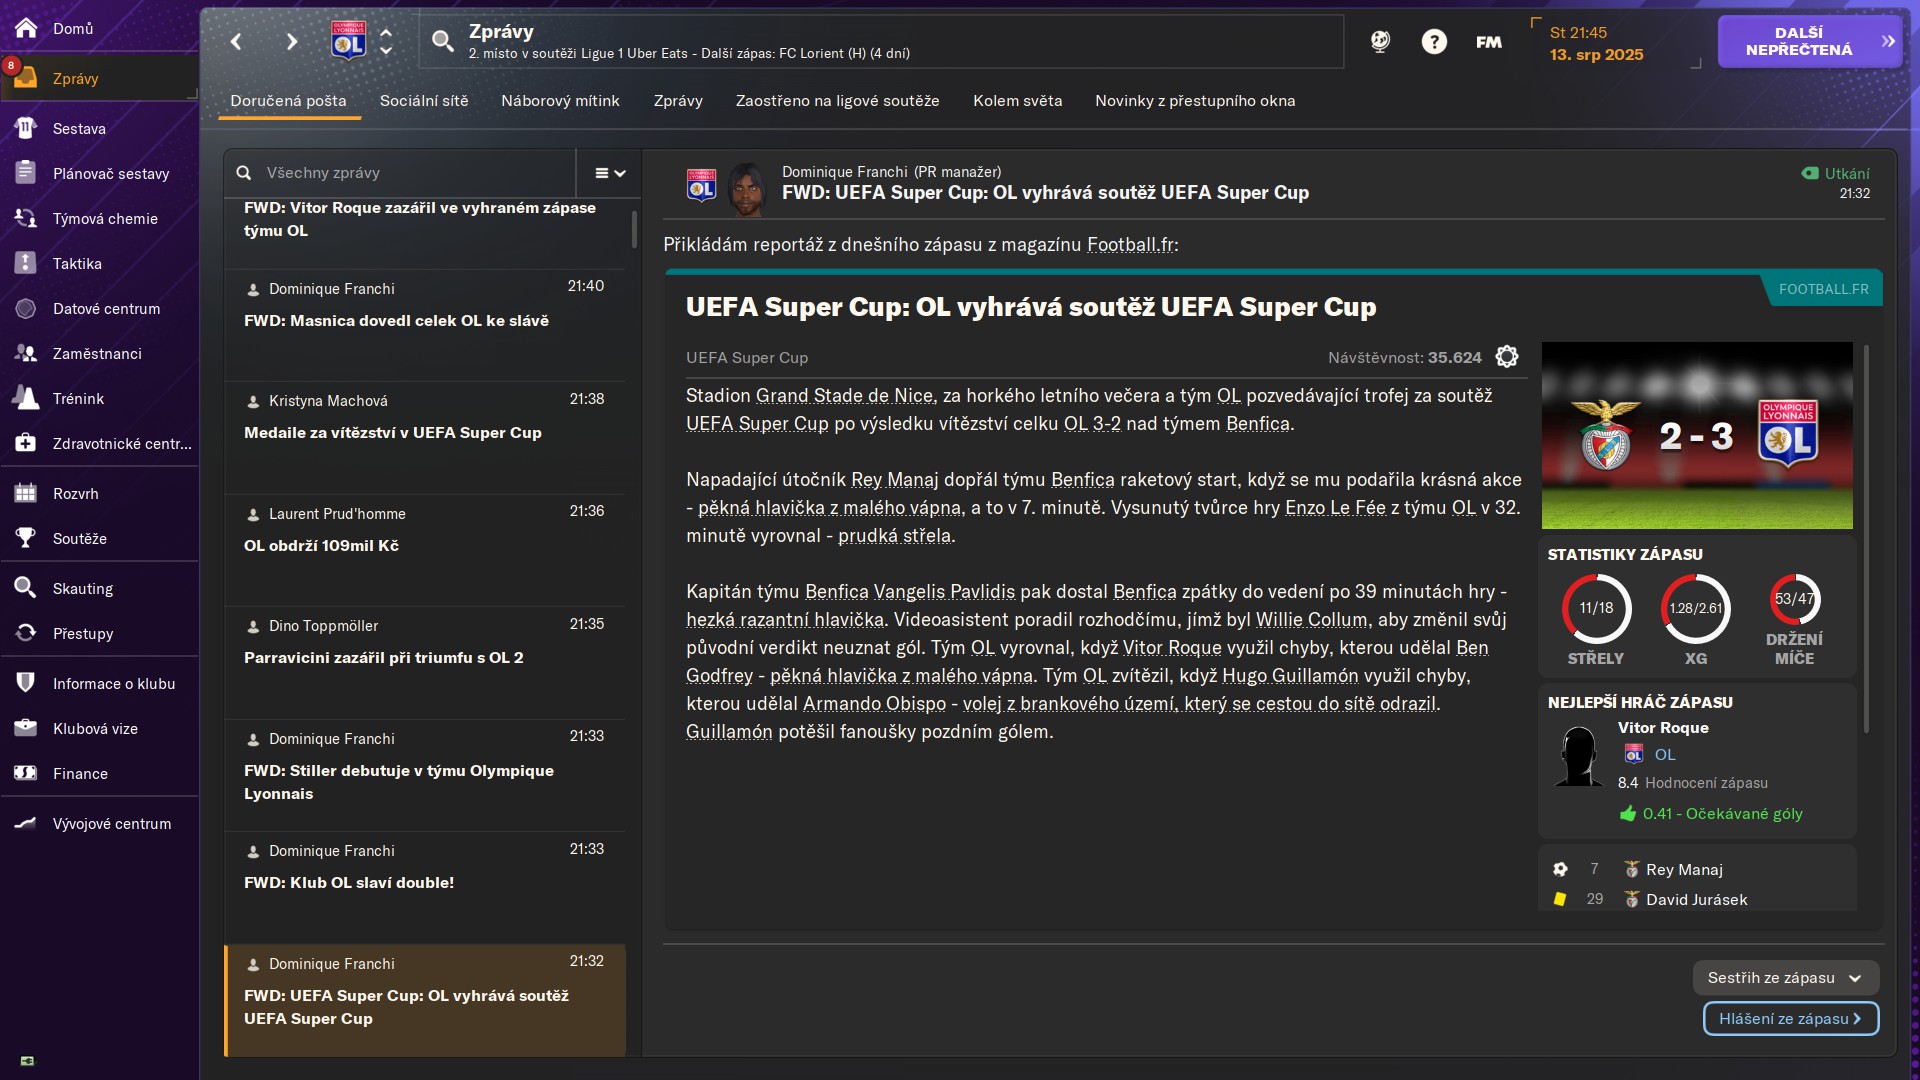Expand the inbox filter menu dropdown

pos(609,173)
